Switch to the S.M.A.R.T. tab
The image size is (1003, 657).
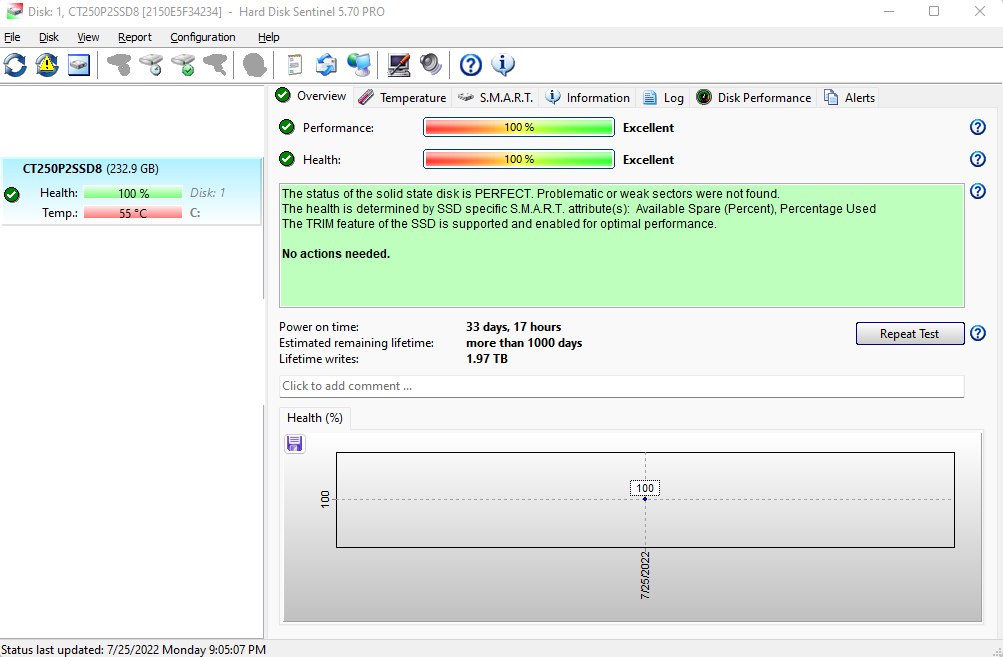497,98
